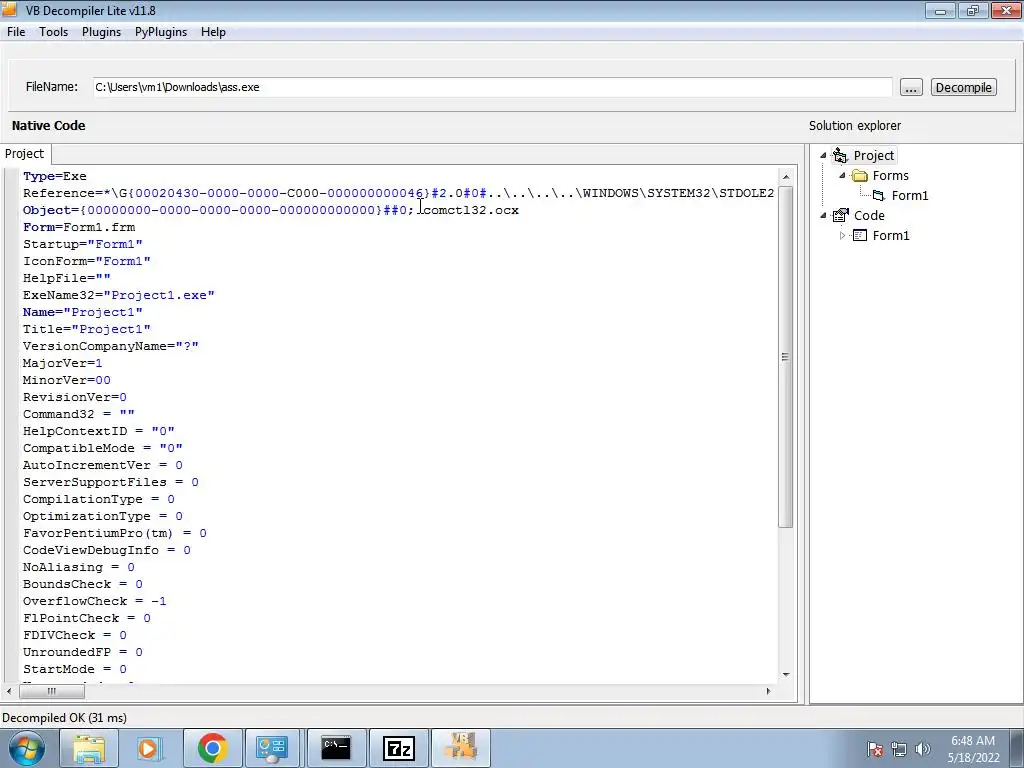This screenshot has width=1024, height=768.
Task: Select Project in Solution explorer
Action: click(x=873, y=155)
